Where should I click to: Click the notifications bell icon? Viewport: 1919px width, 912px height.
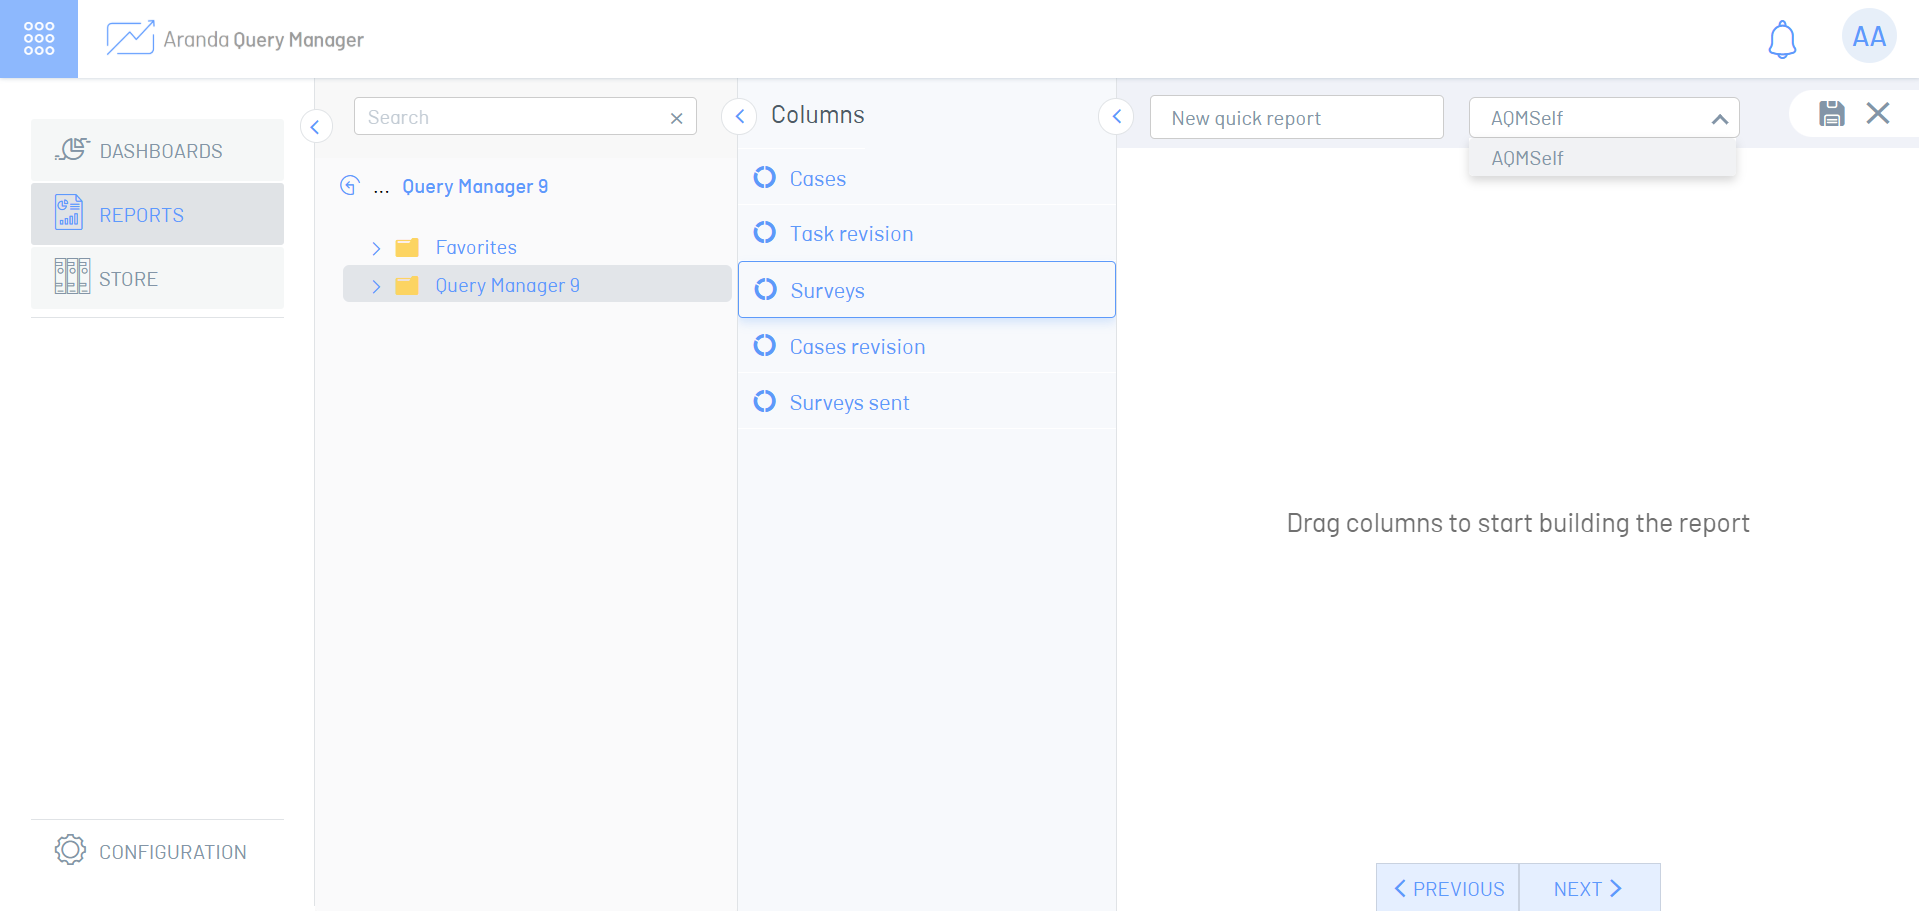1782,40
